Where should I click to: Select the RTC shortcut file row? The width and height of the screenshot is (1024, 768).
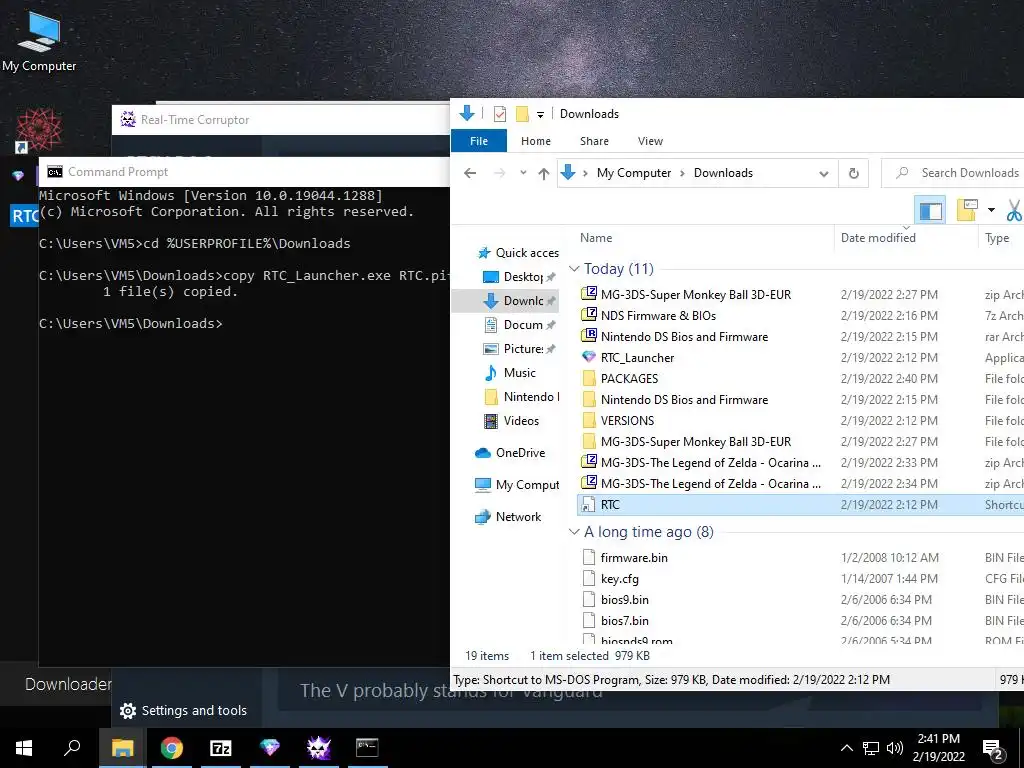(x=801, y=504)
